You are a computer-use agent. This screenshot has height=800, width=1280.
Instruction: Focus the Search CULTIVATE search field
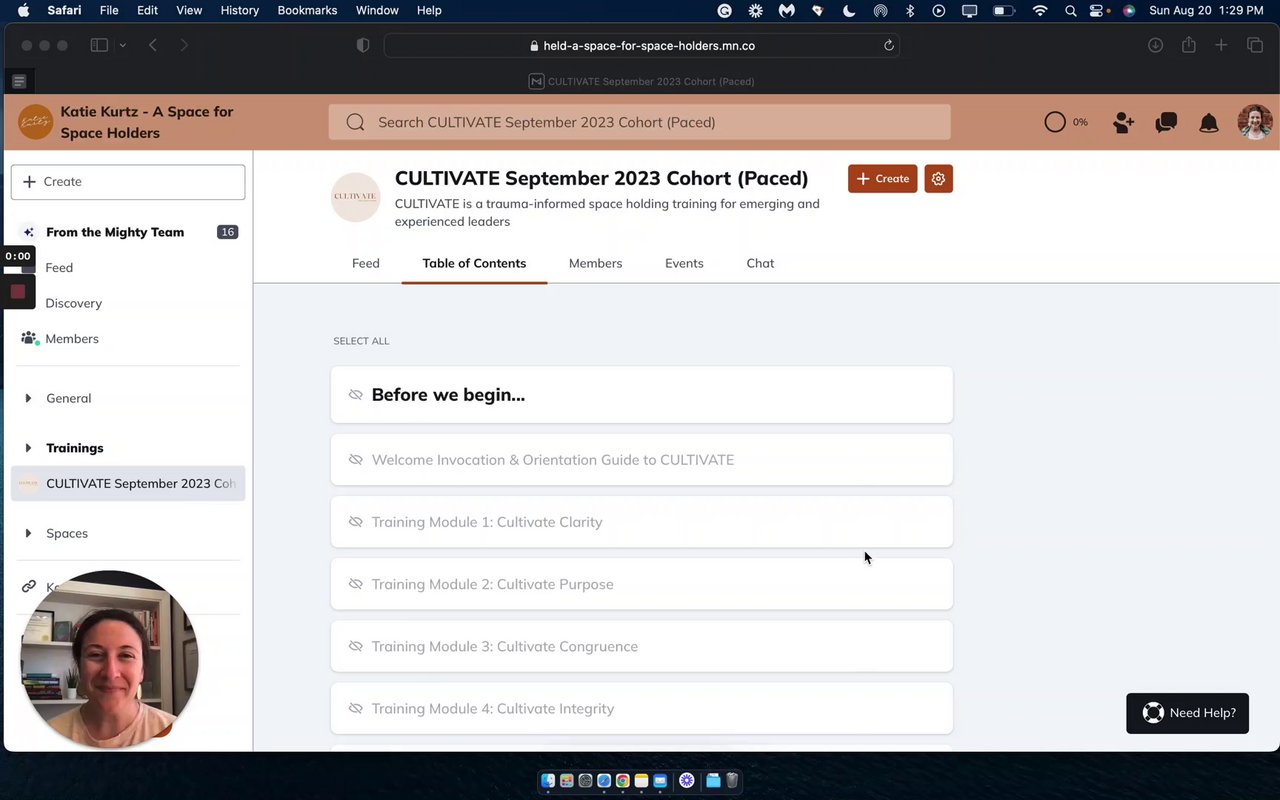[x=639, y=122]
